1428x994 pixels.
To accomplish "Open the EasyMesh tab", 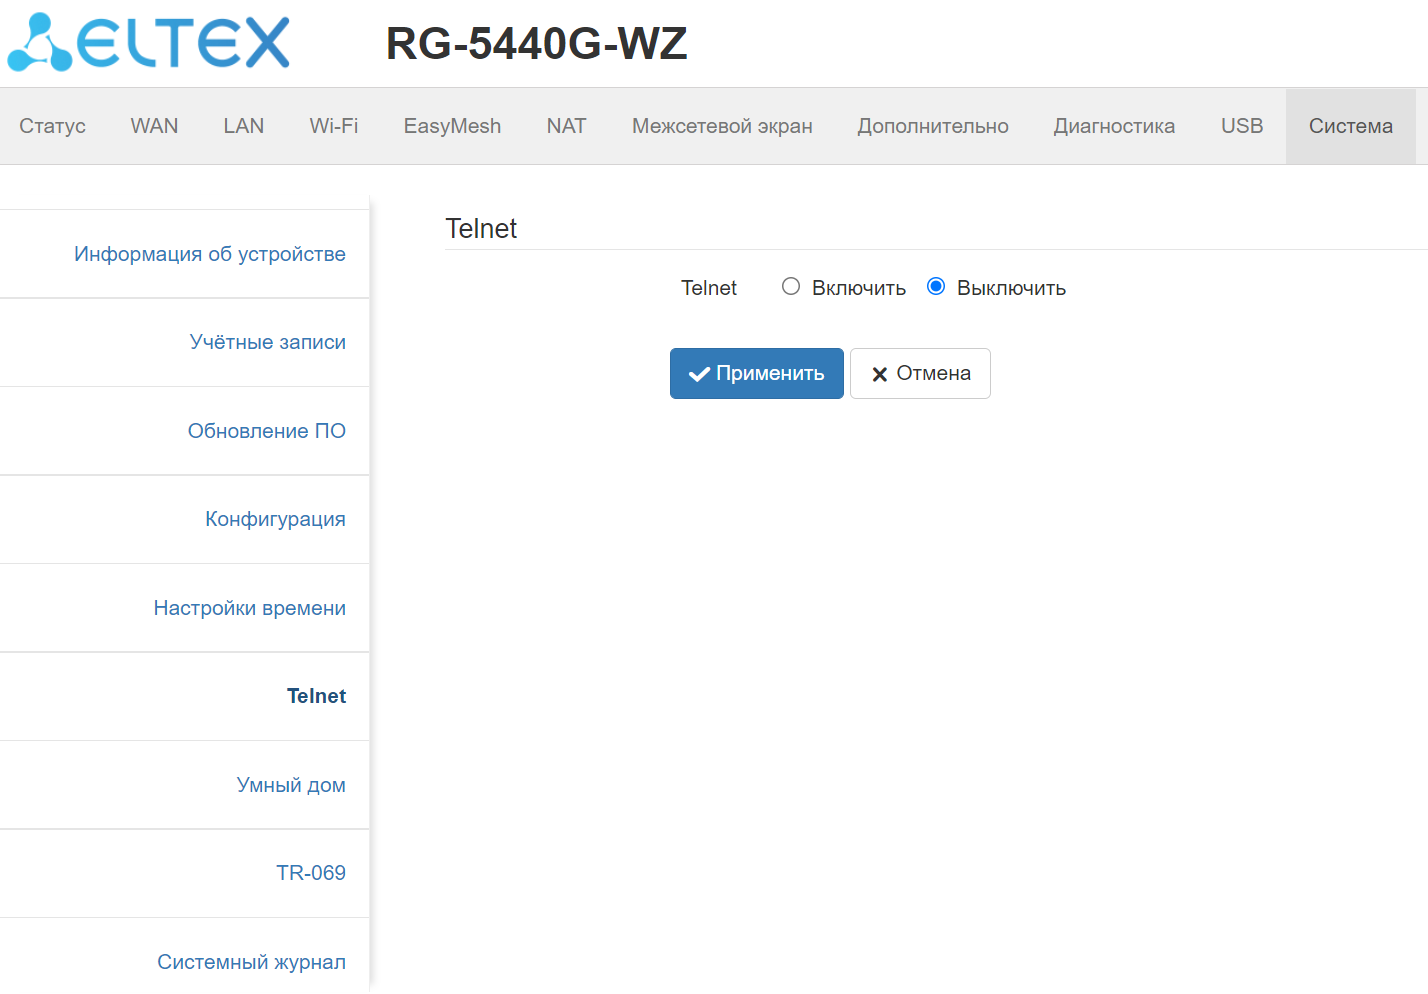I will click(452, 126).
